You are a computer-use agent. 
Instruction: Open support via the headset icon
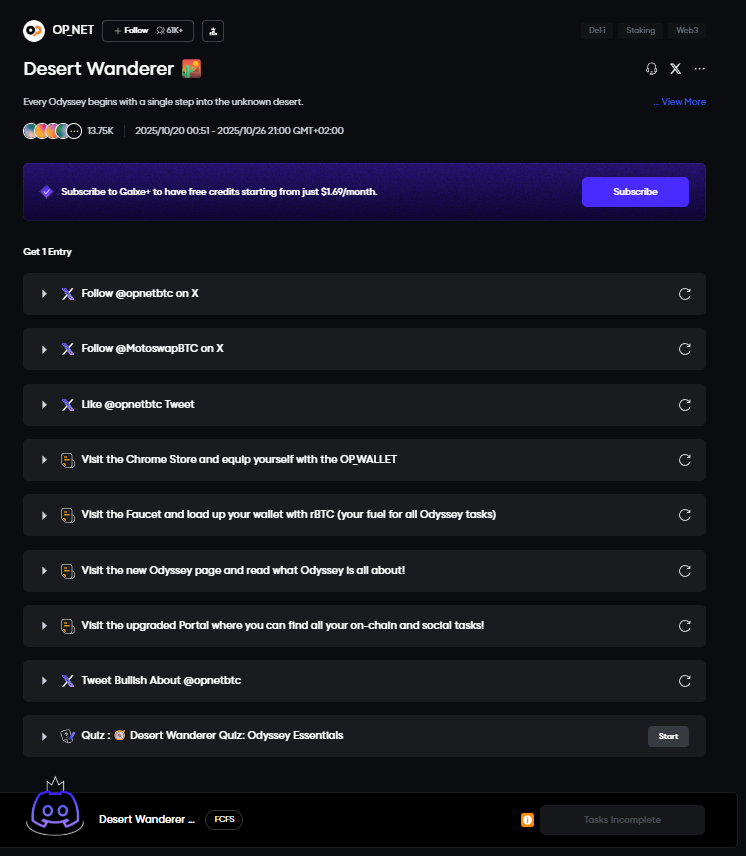point(652,69)
